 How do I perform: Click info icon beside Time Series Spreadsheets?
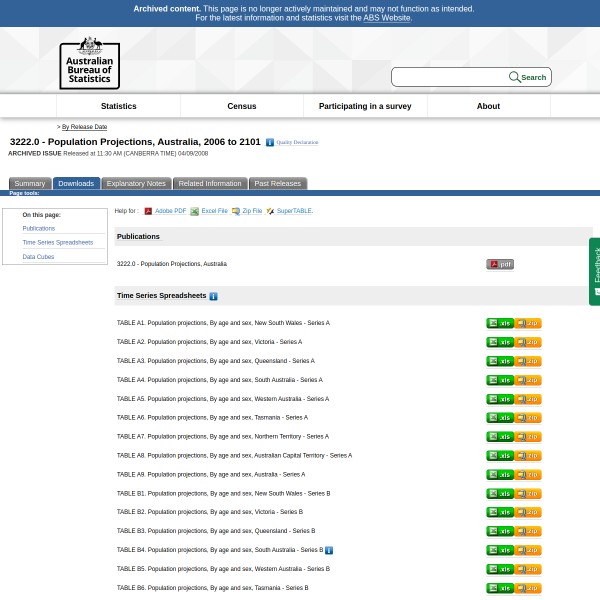tap(213, 296)
